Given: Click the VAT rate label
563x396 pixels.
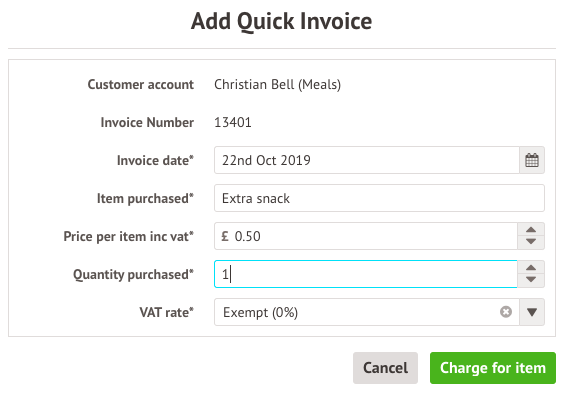Looking at the screenshot, I should click(167, 312).
